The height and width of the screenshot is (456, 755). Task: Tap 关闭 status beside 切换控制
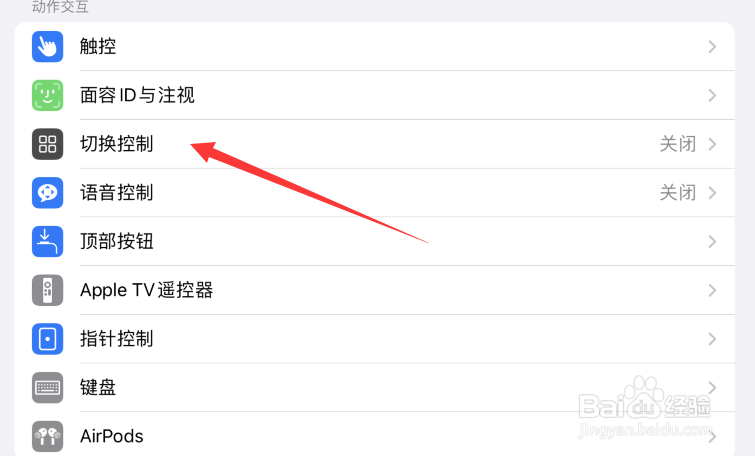677,144
